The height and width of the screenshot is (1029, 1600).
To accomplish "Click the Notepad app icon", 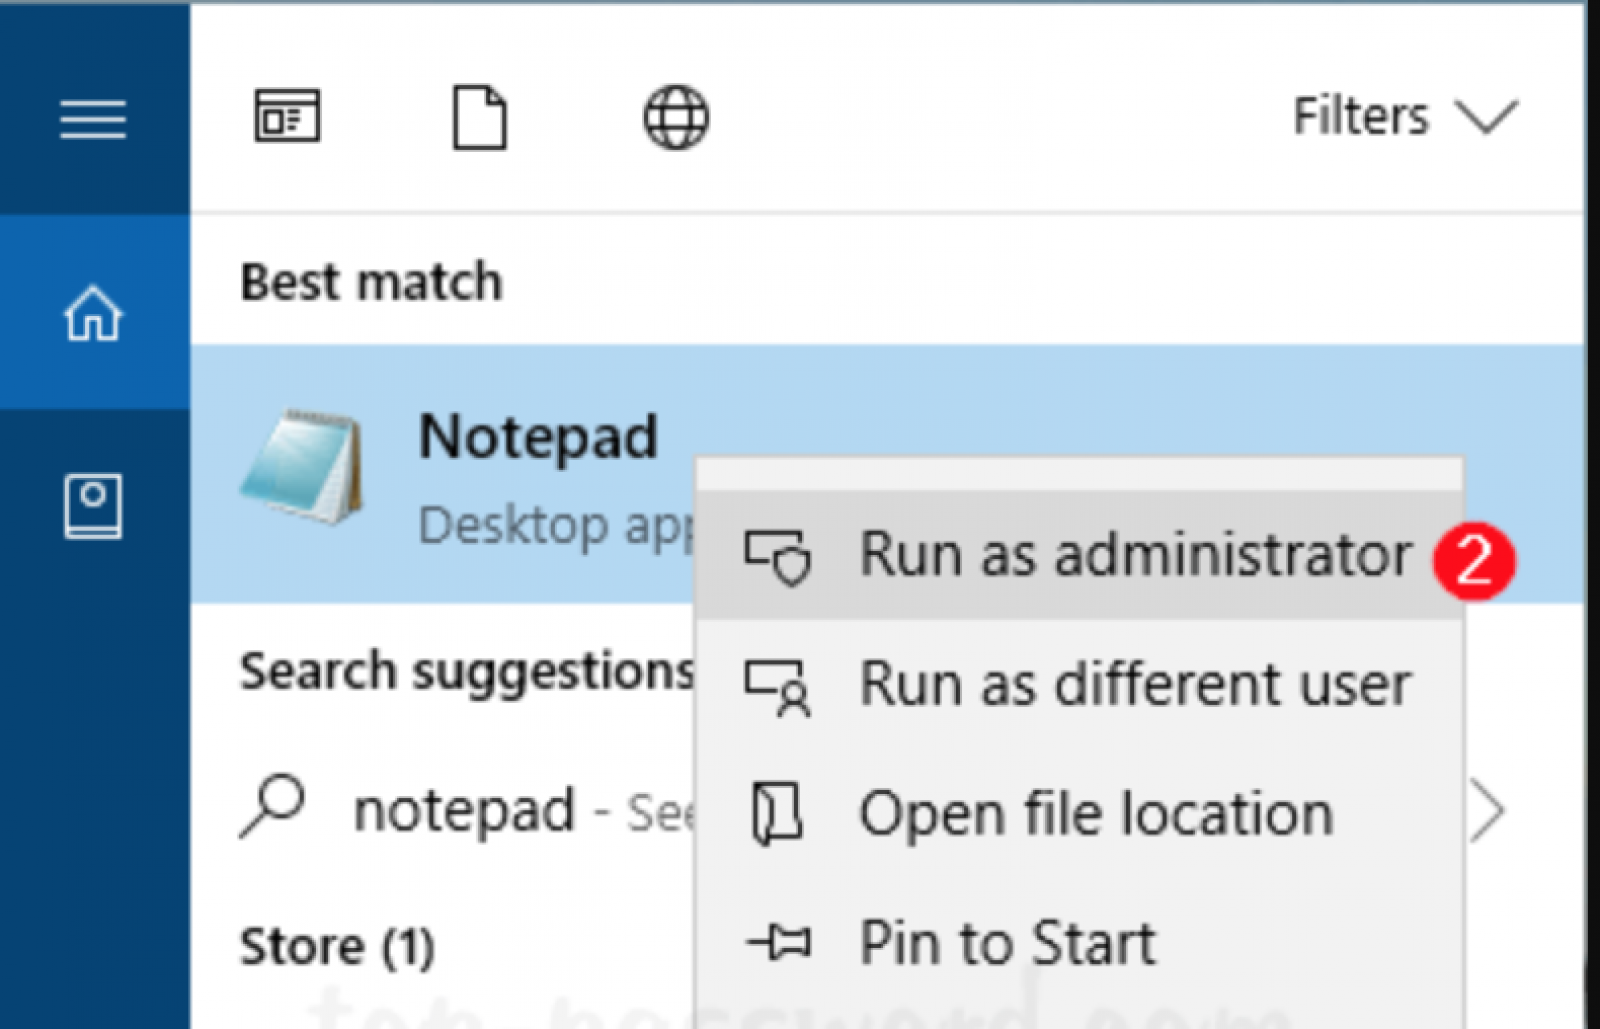I will tap(302, 466).
